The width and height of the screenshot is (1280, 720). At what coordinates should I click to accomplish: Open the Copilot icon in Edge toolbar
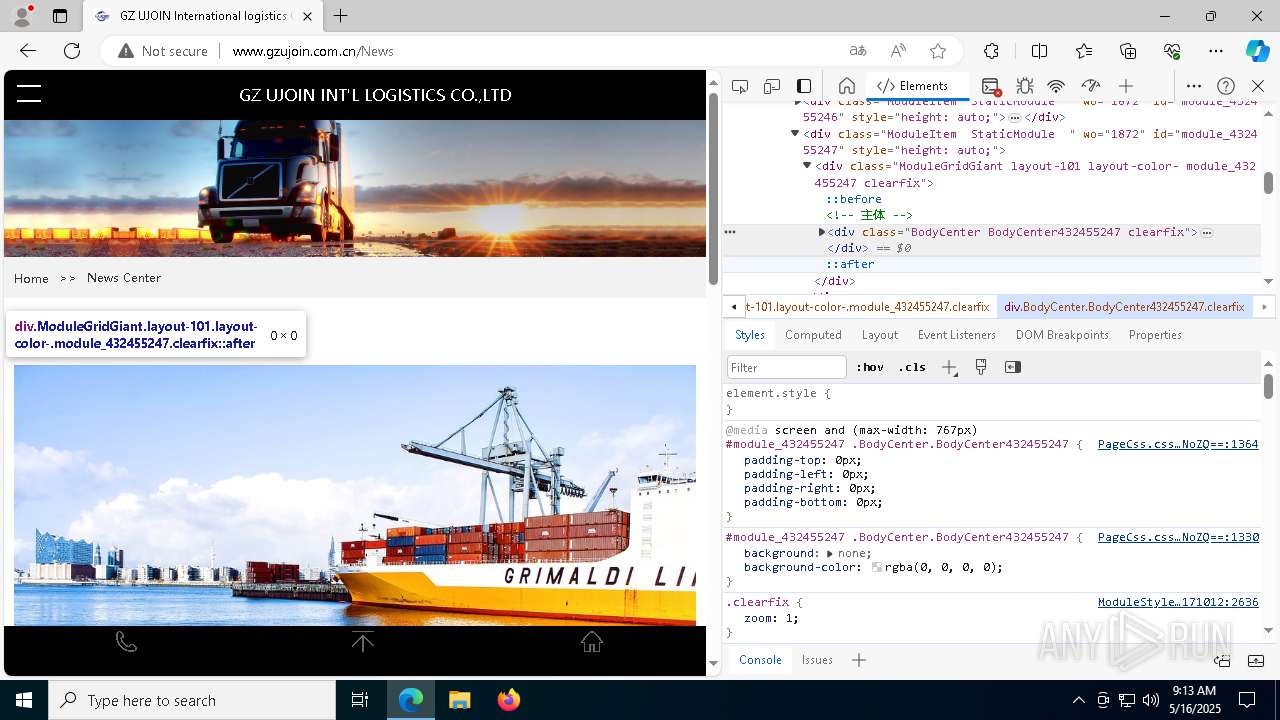click(1257, 51)
